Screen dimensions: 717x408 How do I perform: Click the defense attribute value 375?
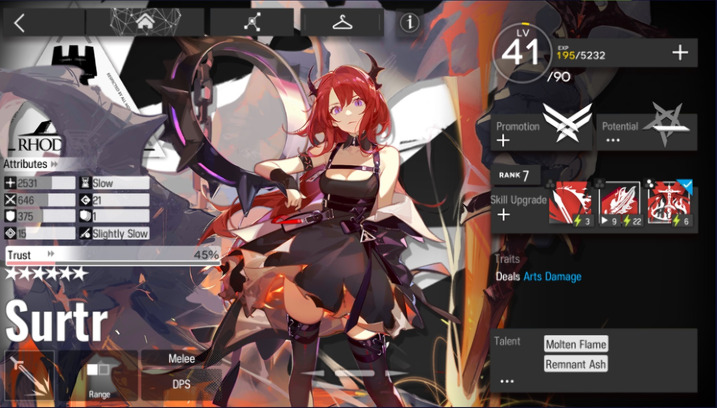[40, 216]
